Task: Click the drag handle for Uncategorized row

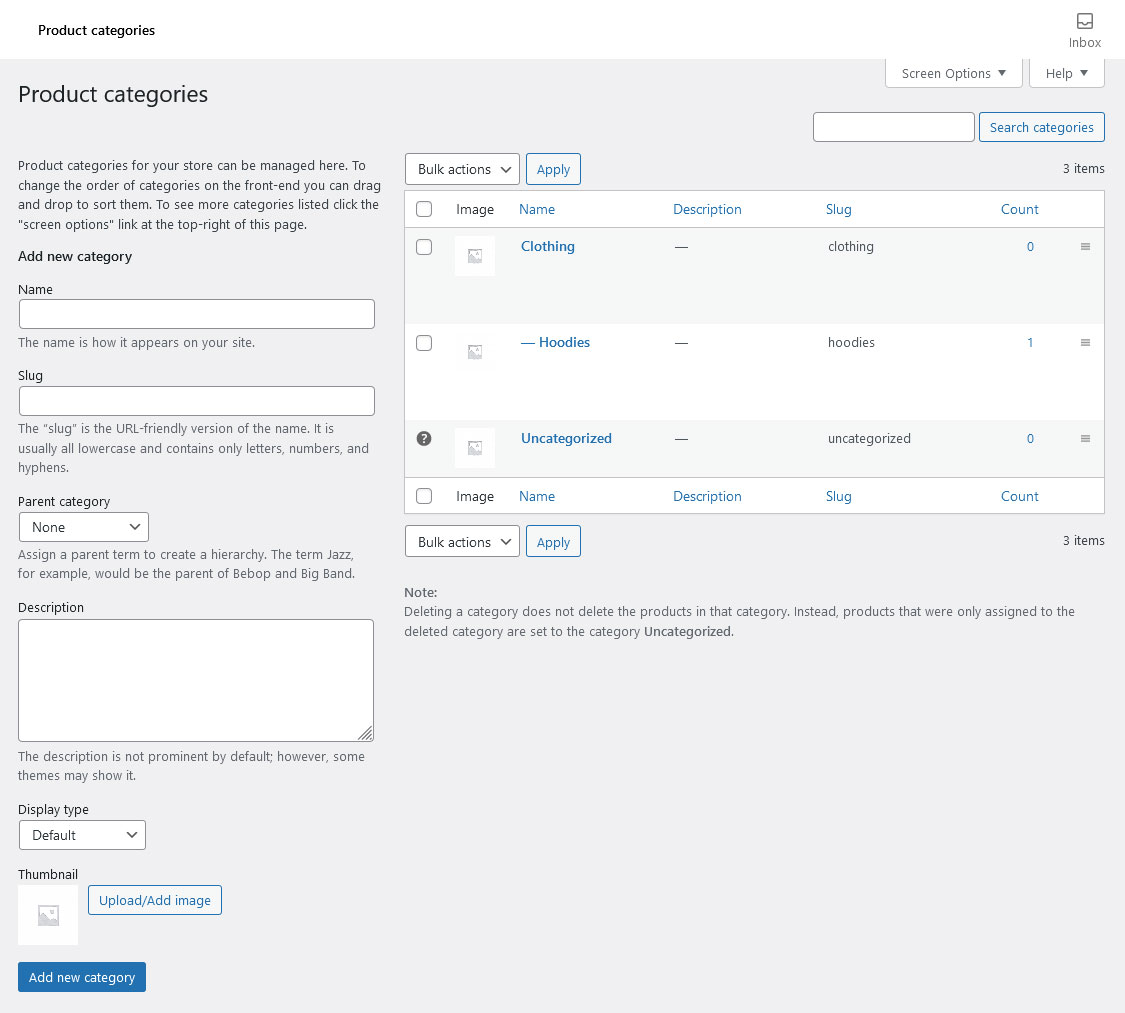Action: coord(1085,438)
